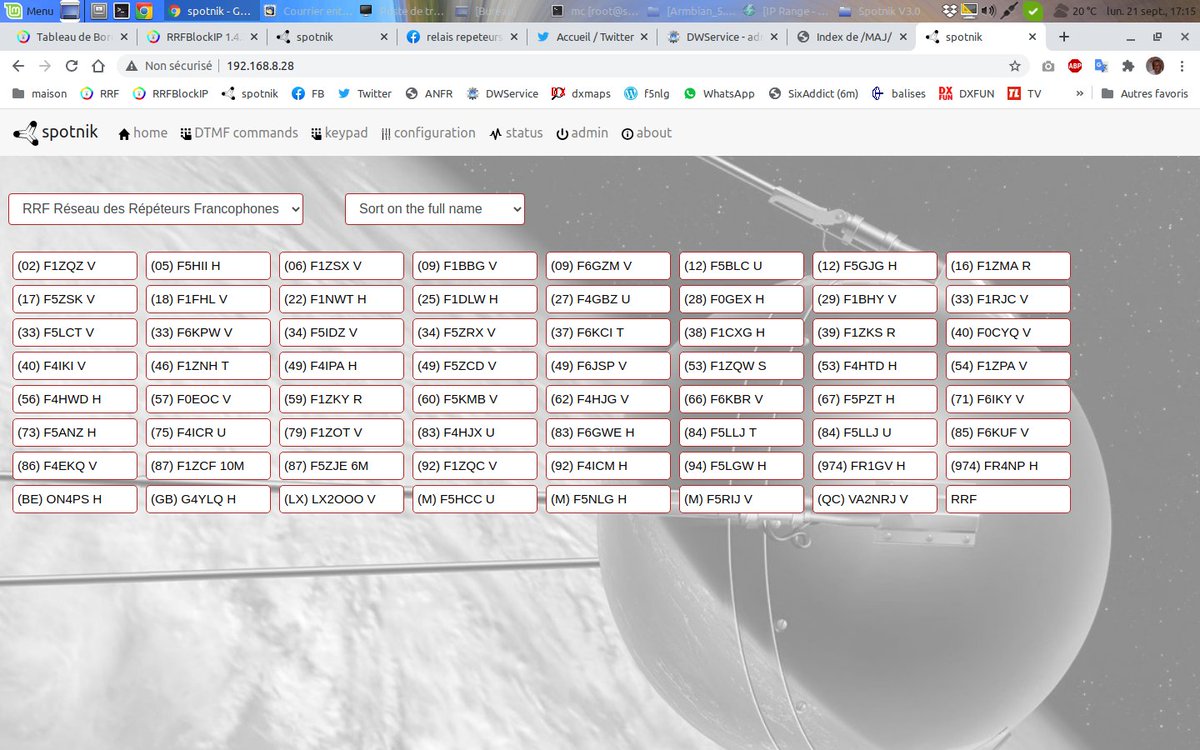The image size is (1200, 750).
Task: Open the FB Facebook bookmark
Action: click(308, 93)
